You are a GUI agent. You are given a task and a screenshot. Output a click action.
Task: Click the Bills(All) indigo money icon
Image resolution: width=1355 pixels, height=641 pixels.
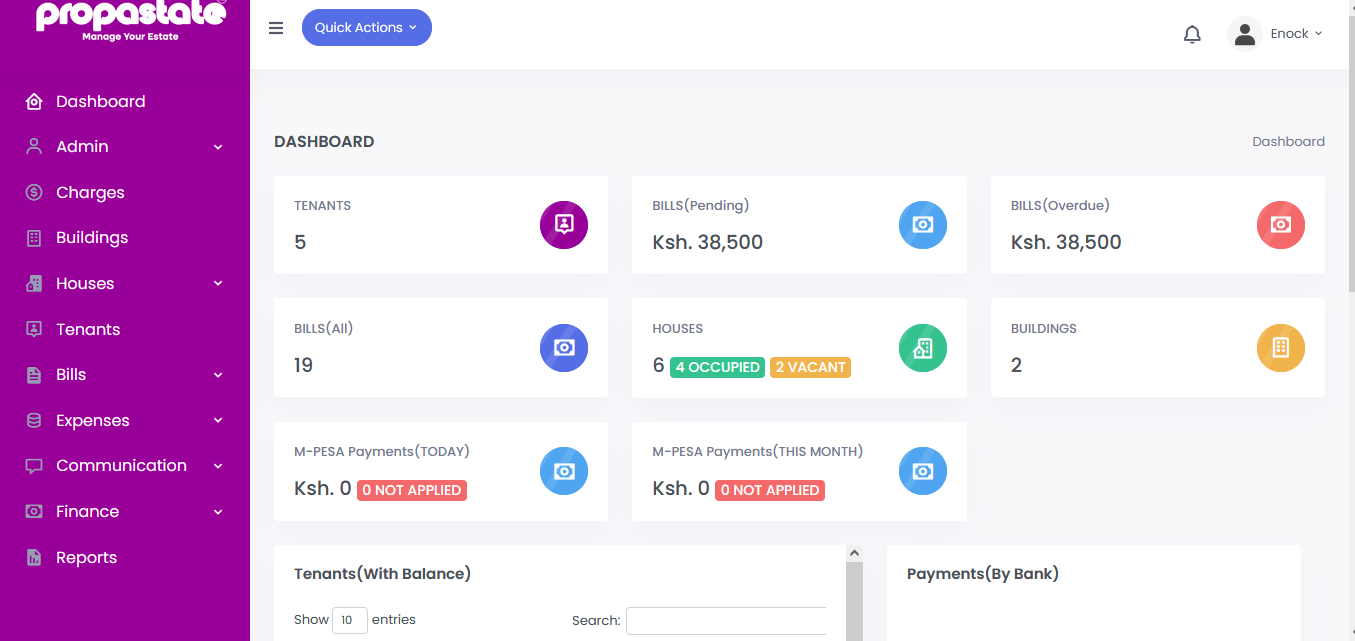click(564, 347)
